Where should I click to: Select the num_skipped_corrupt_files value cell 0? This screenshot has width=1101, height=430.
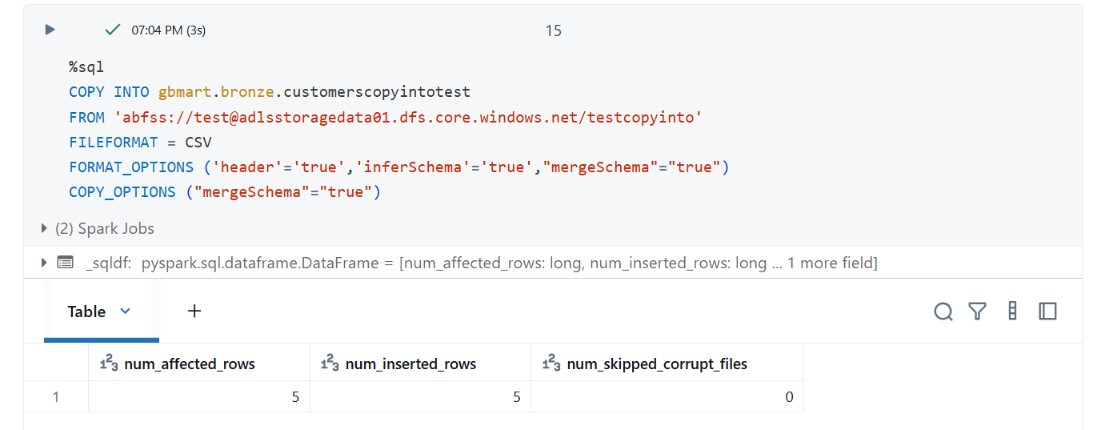coord(667,397)
